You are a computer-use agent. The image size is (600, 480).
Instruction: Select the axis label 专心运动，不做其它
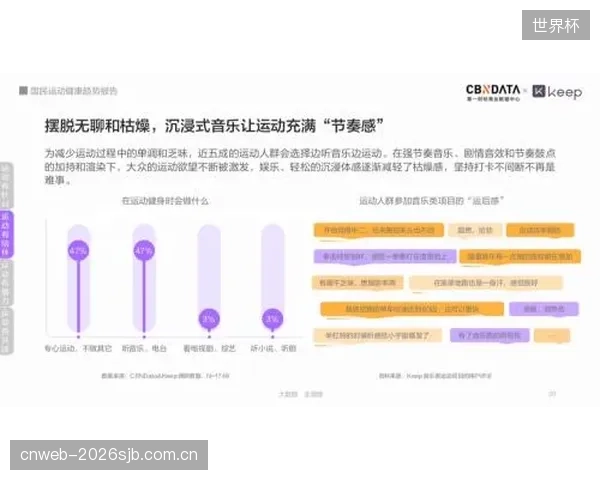[x=78, y=348]
